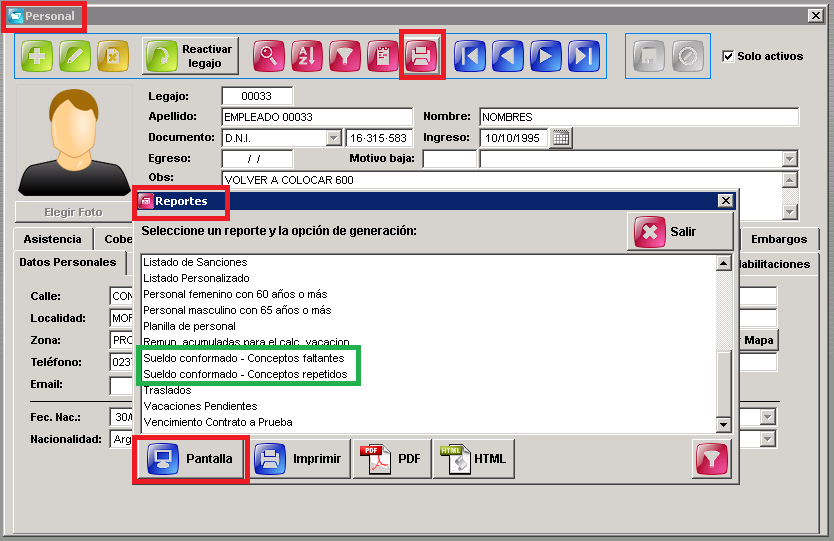The width and height of the screenshot is (834, 541).
Task: Open the Ingreso calendar picker
Action: (561, 138)
